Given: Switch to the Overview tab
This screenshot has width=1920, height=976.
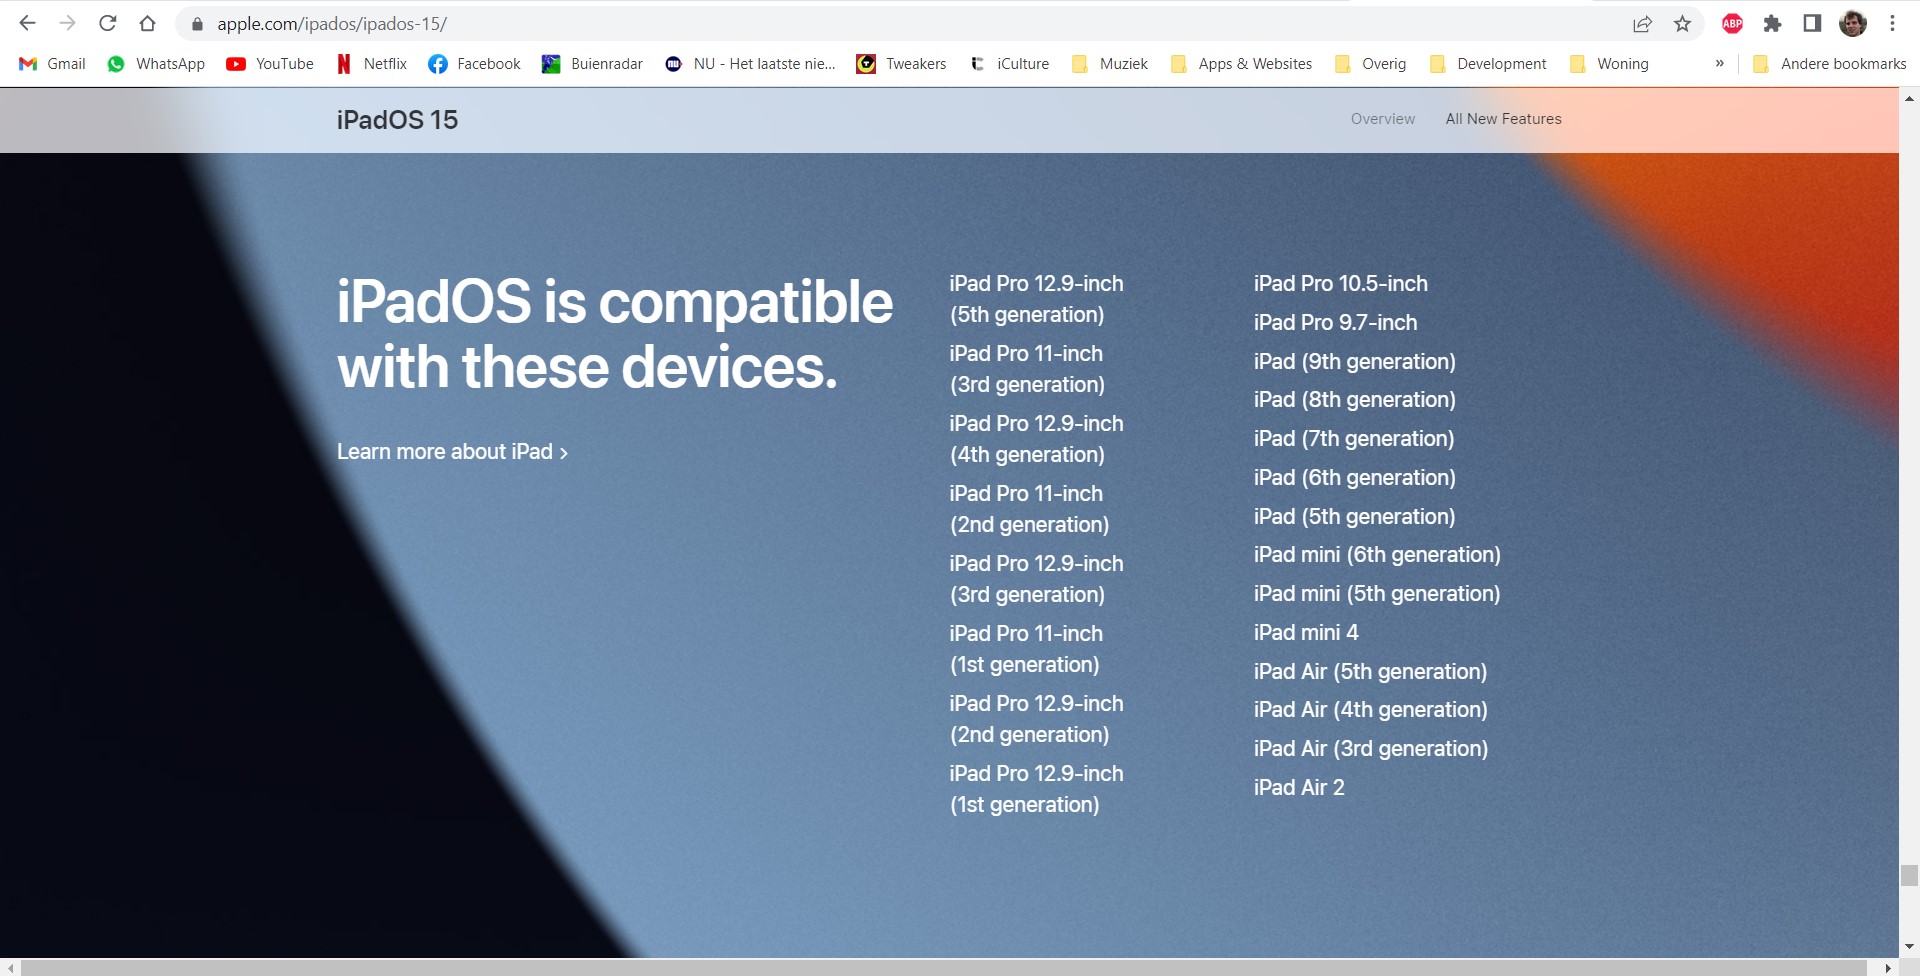Looking at the screenshot, I should [x=1383, y=119].
